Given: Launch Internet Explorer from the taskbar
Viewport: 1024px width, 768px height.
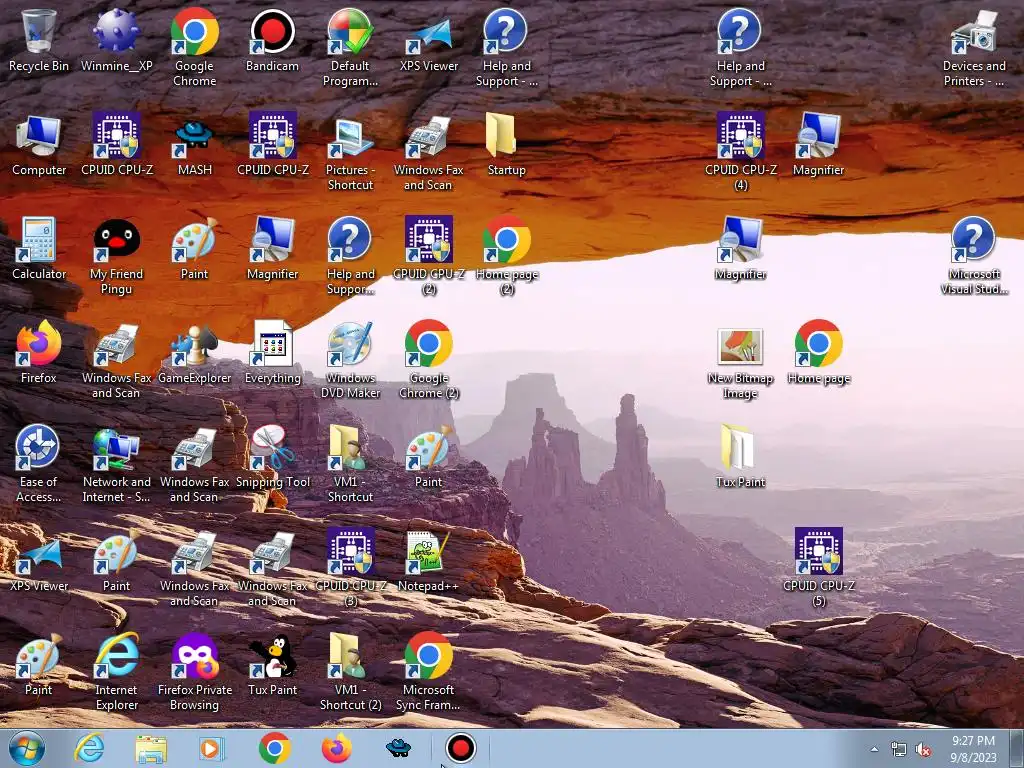Looking at the screenshot, I should click(x=89, y=748).
